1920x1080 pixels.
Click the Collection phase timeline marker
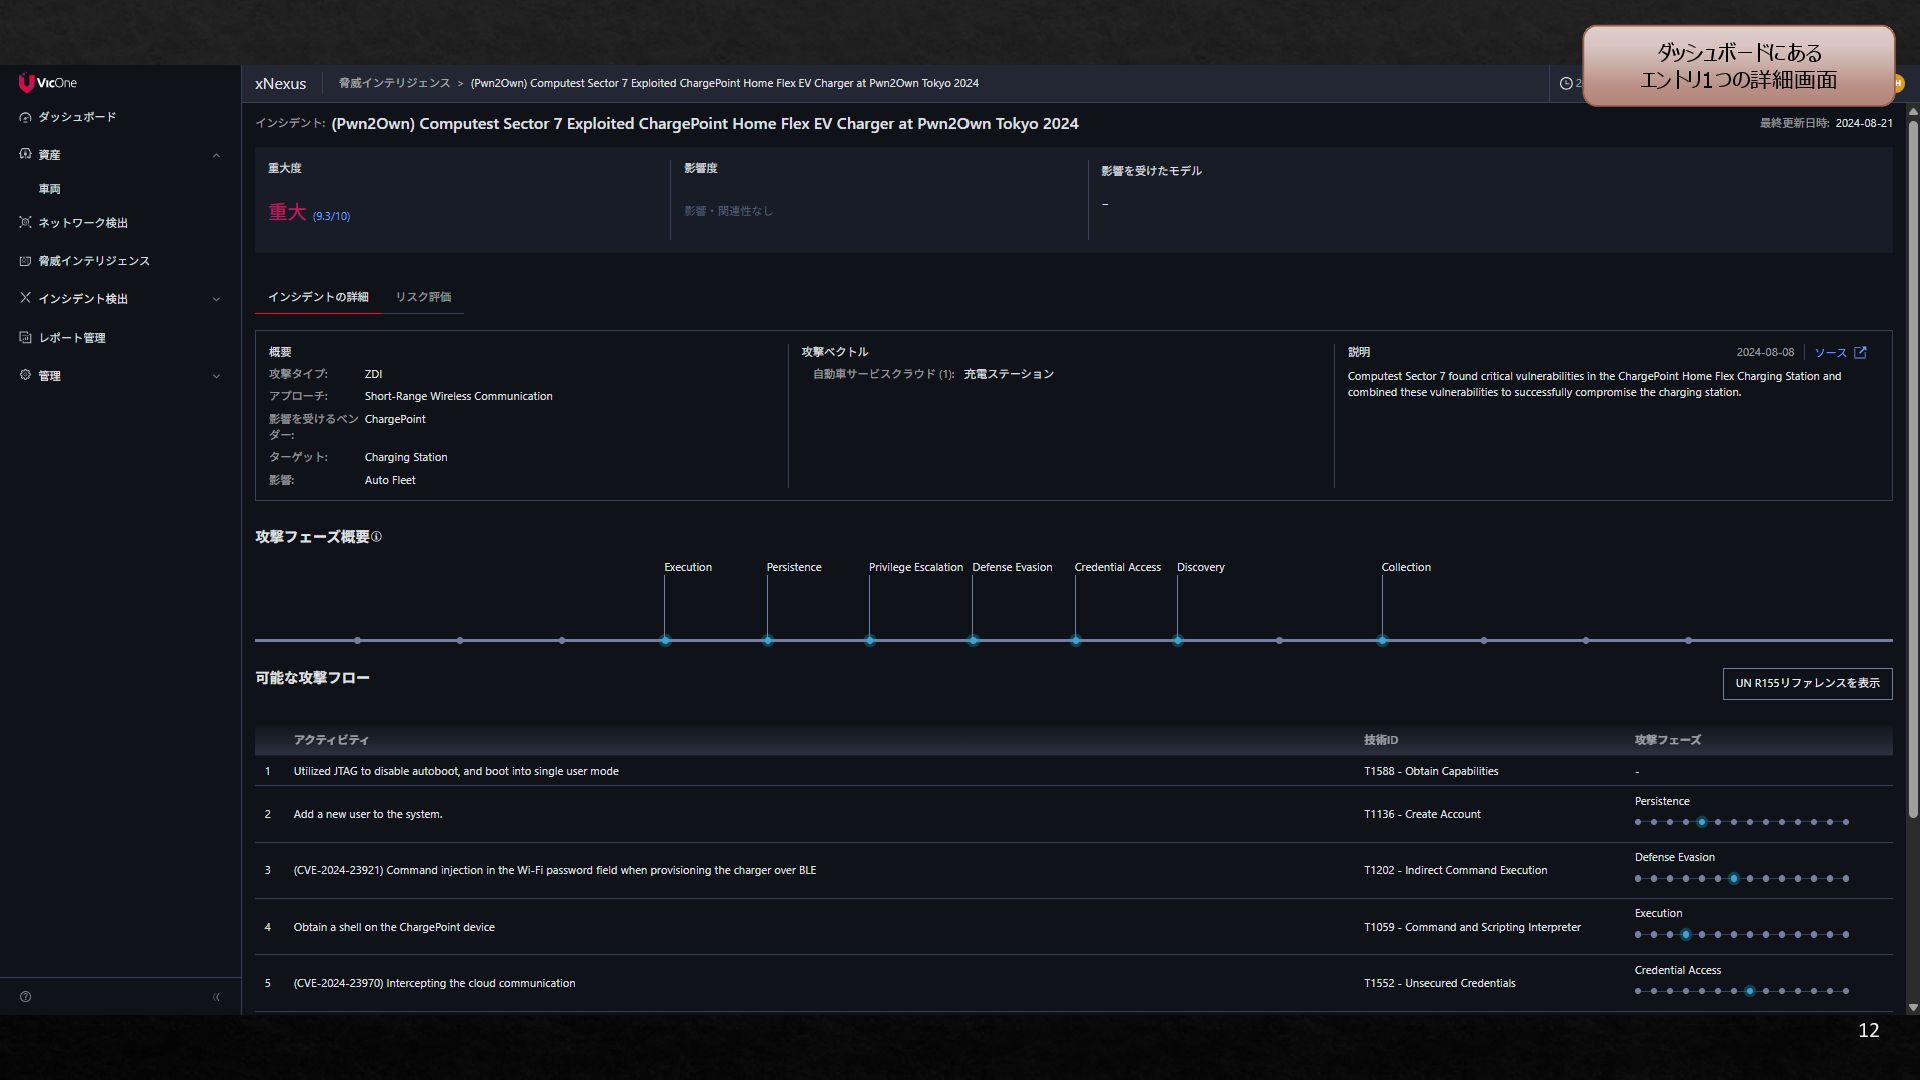coord(1382,640)
